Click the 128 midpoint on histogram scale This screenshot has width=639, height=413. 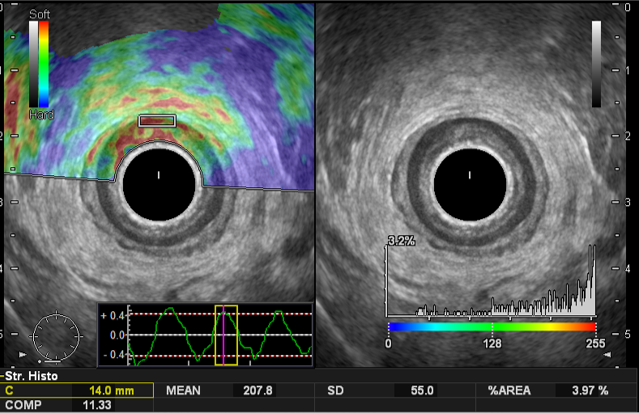pyautogui.click(x=490, y=342)
